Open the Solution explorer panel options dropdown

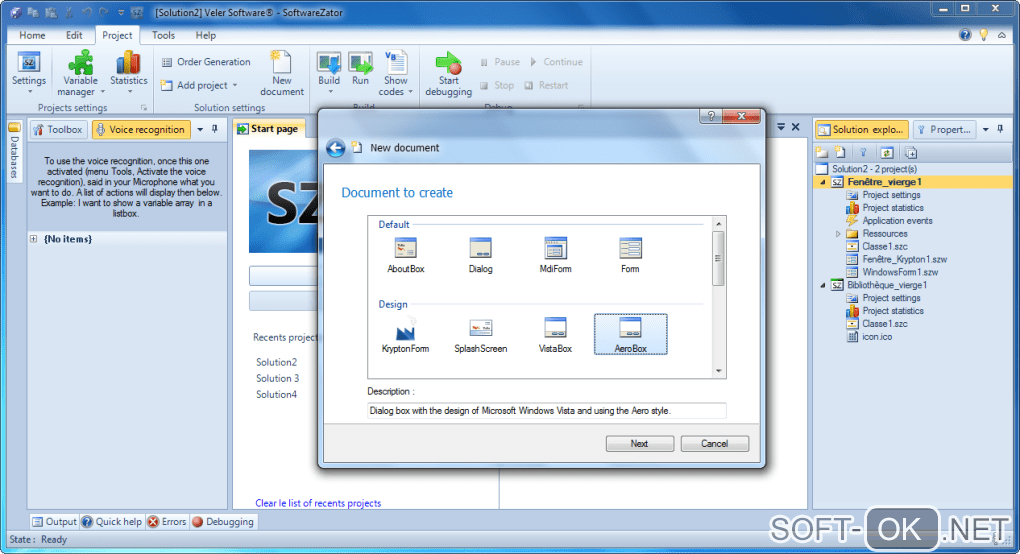(x=986, y=129)
